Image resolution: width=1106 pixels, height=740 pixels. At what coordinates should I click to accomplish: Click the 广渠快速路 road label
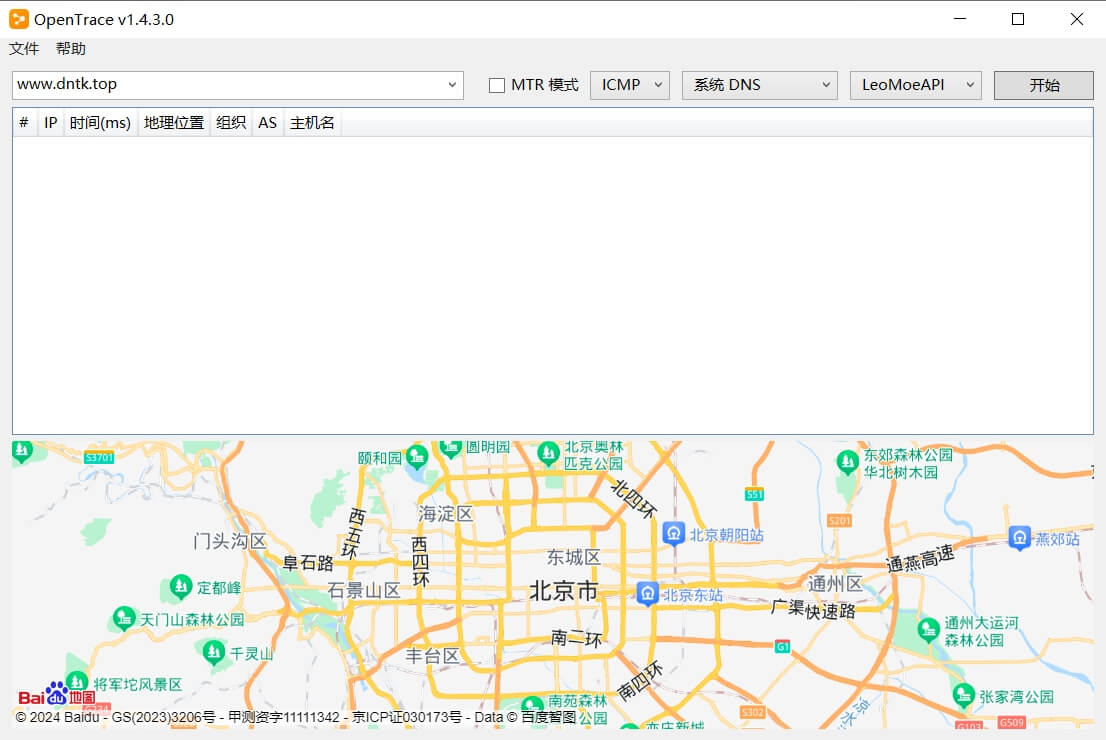[813, 609]
